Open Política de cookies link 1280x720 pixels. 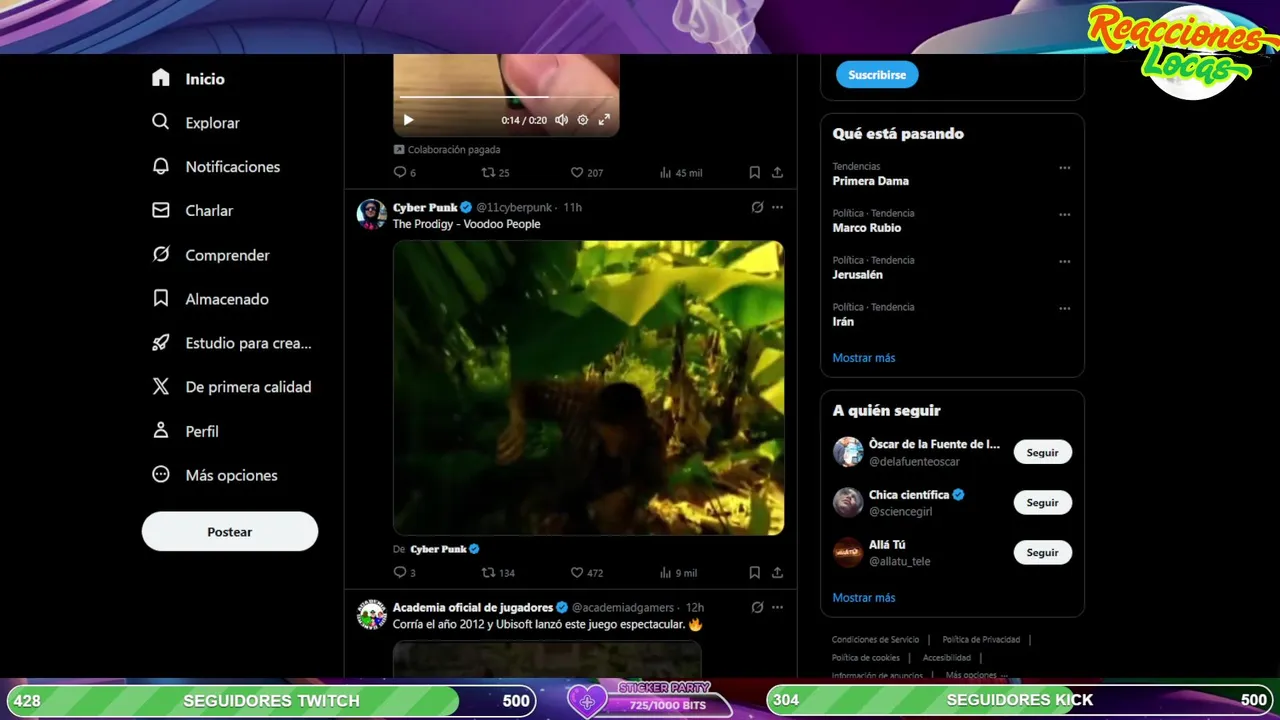[866, 657]
